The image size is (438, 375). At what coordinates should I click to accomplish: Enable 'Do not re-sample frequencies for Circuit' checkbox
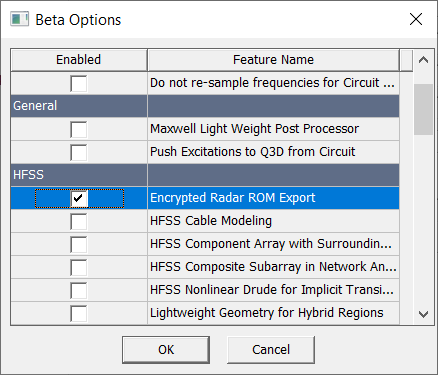click(79, 83)
